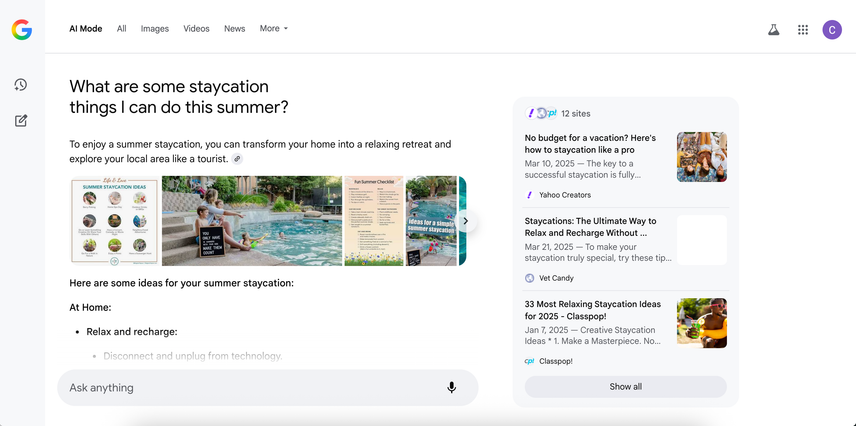Click the Yahoo article thumbnail image
The width and height of the screenshot is (856, 426).
tap(702, 157)
